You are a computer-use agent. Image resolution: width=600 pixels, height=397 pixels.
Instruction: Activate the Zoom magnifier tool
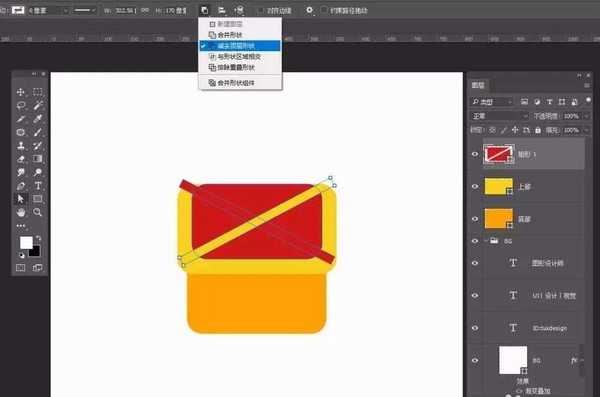click(37, 212)
